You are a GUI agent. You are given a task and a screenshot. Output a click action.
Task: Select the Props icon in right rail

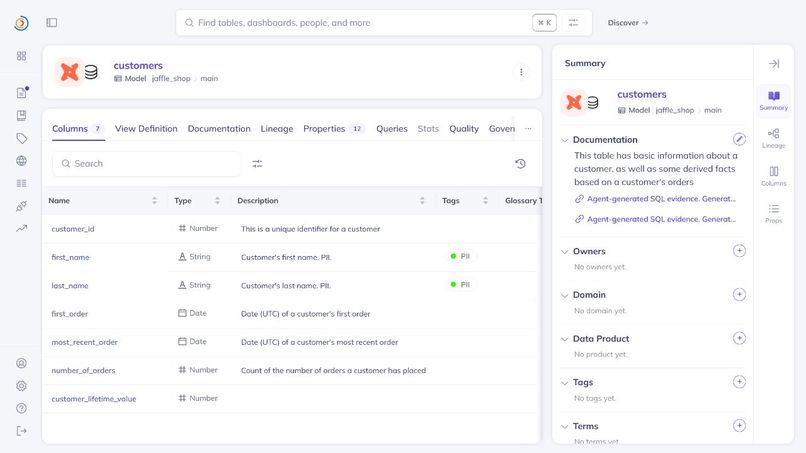[x=774, y=213]
